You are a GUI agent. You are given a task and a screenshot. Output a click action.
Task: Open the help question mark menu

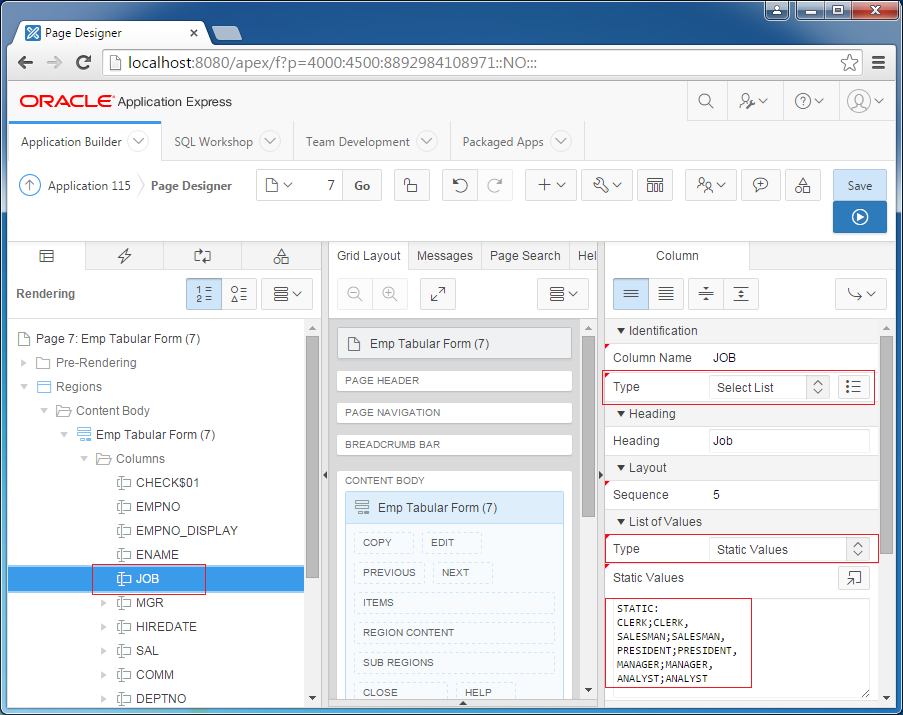point(809,101)
